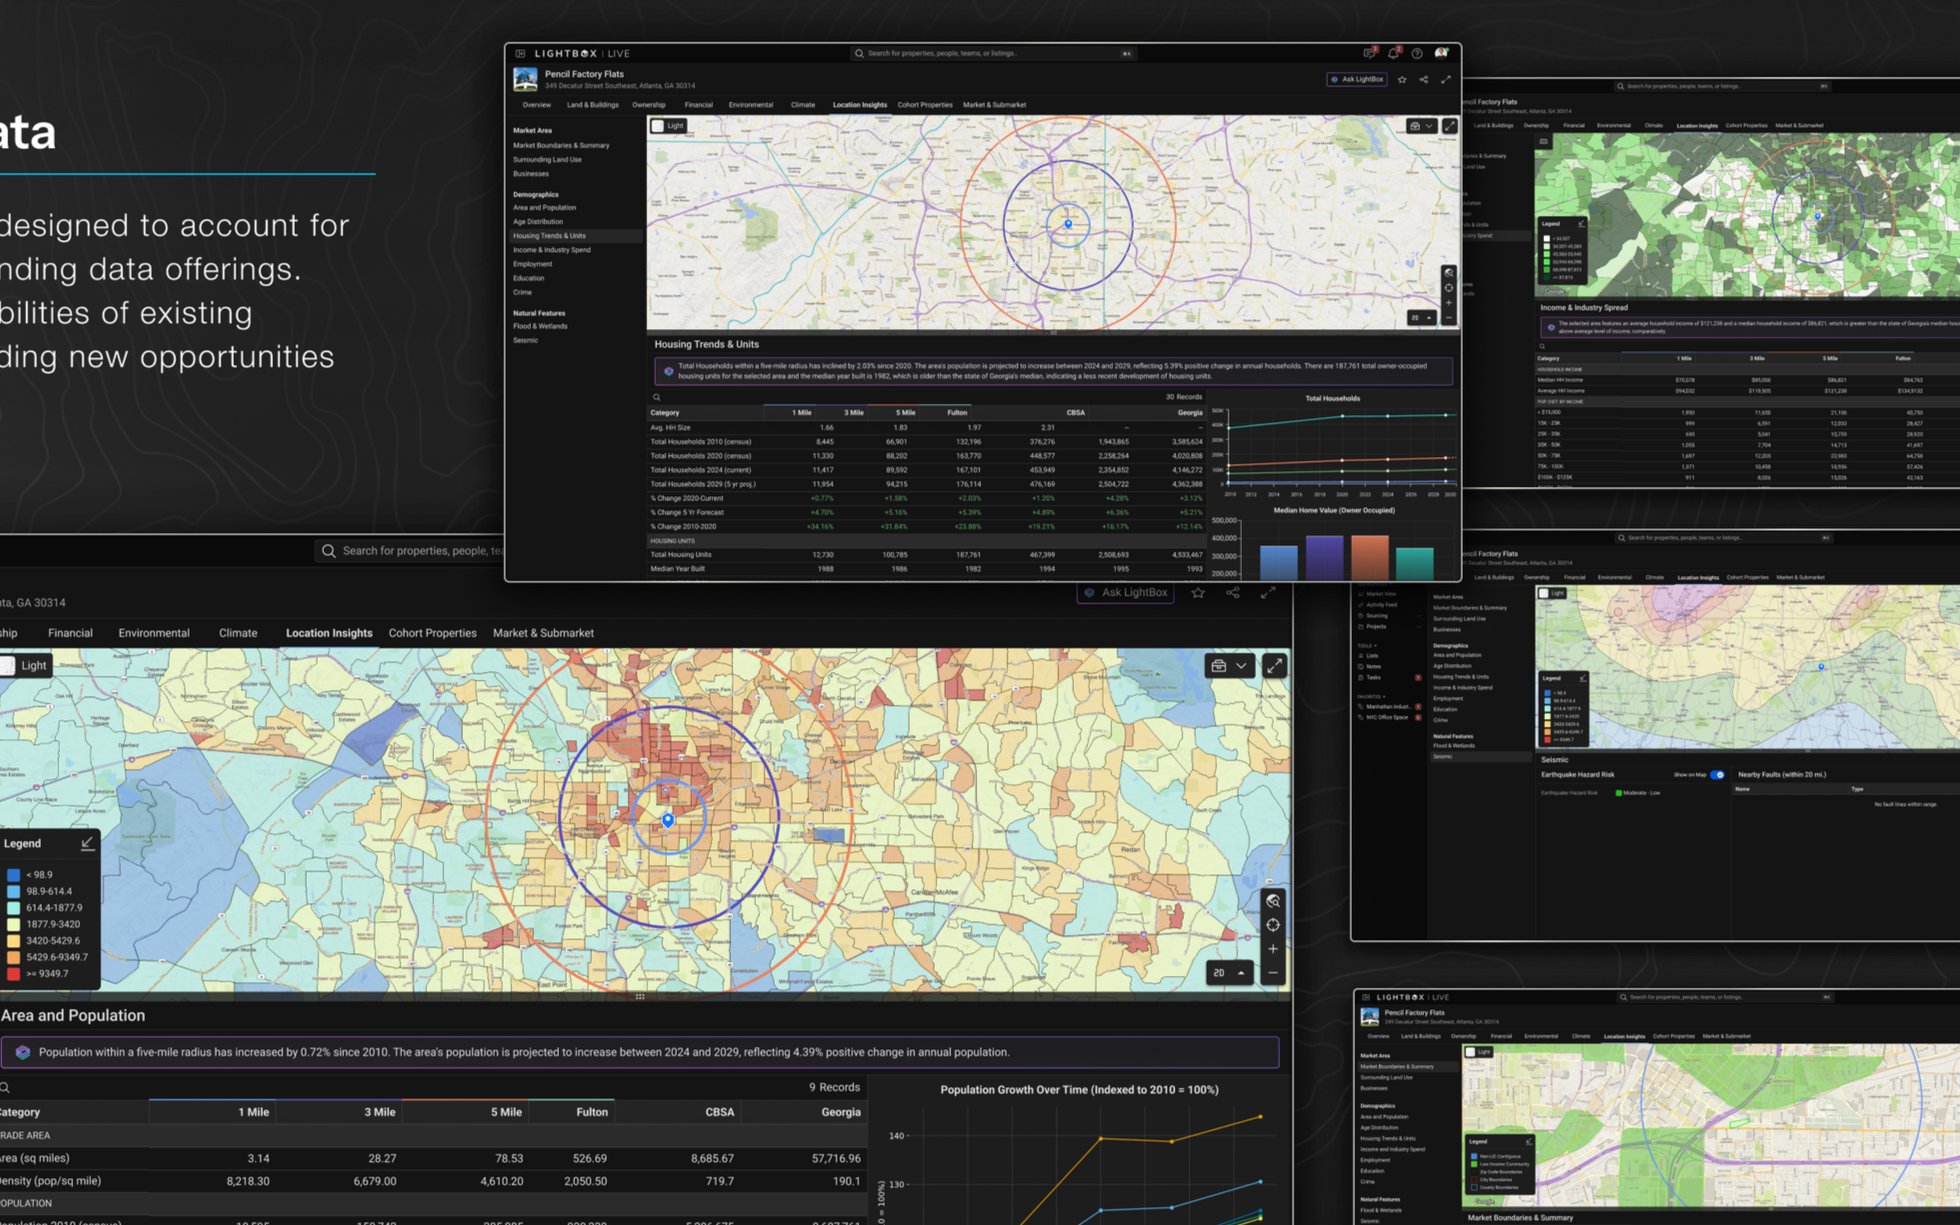Click the help question mark icon
The image size is (1960, 1225).
[x=1417, y=53]
